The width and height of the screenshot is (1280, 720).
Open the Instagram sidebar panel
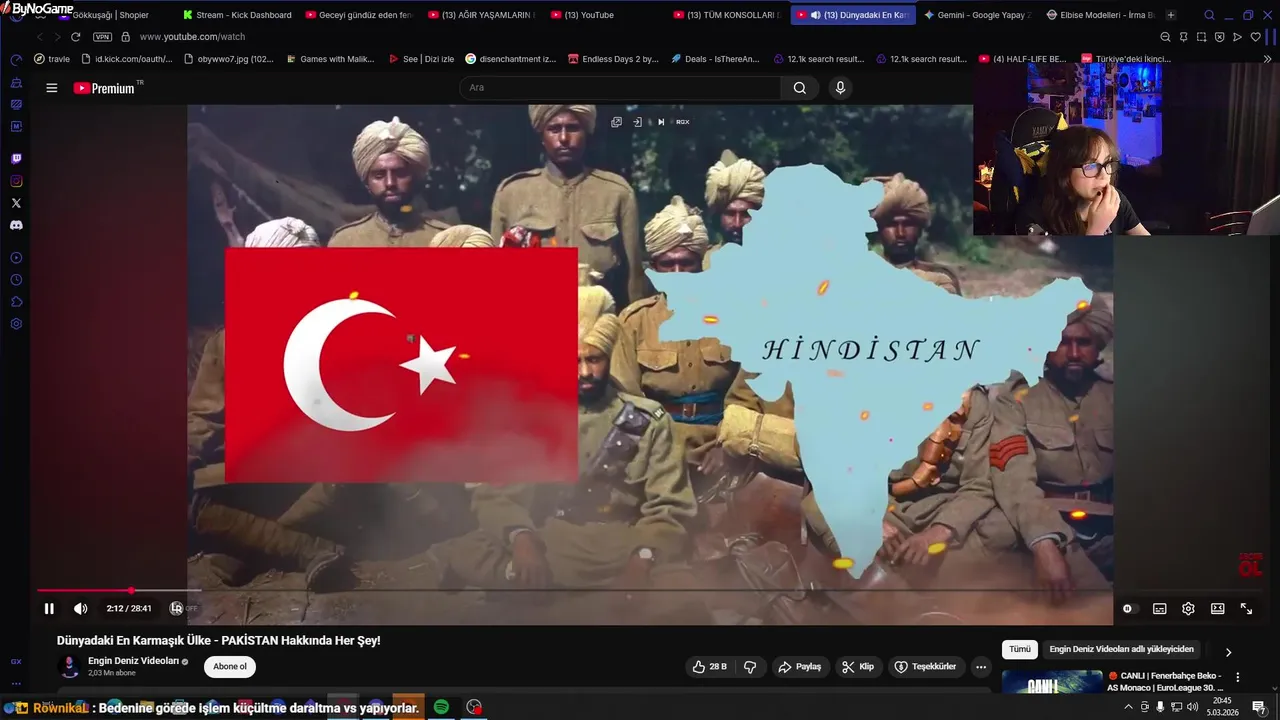click(16, 181)
